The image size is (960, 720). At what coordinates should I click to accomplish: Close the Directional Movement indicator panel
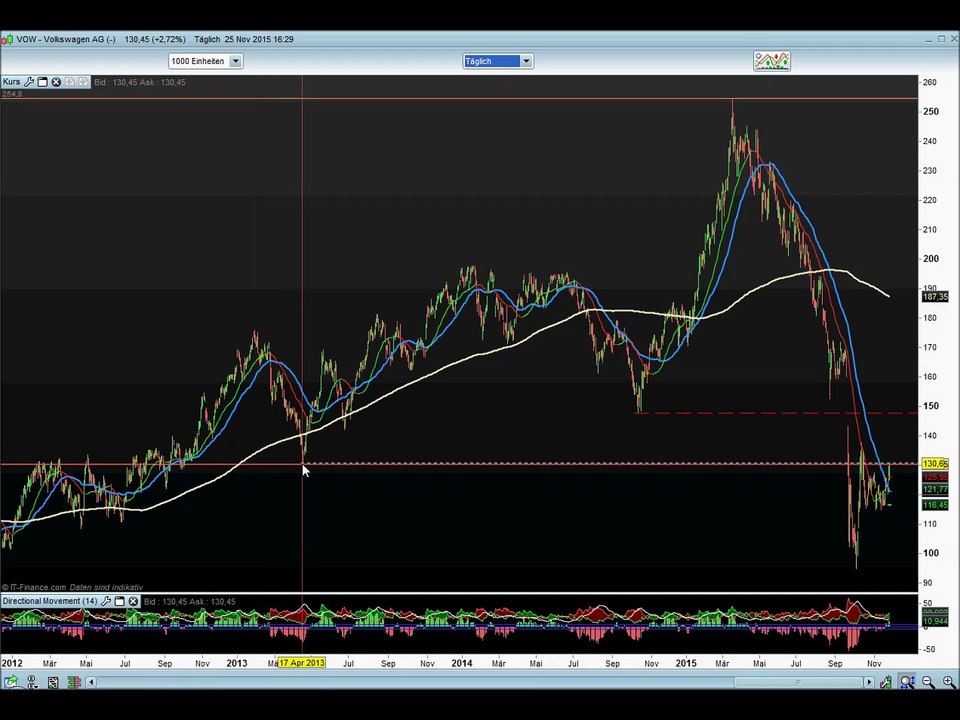click(x=133, y=601)
